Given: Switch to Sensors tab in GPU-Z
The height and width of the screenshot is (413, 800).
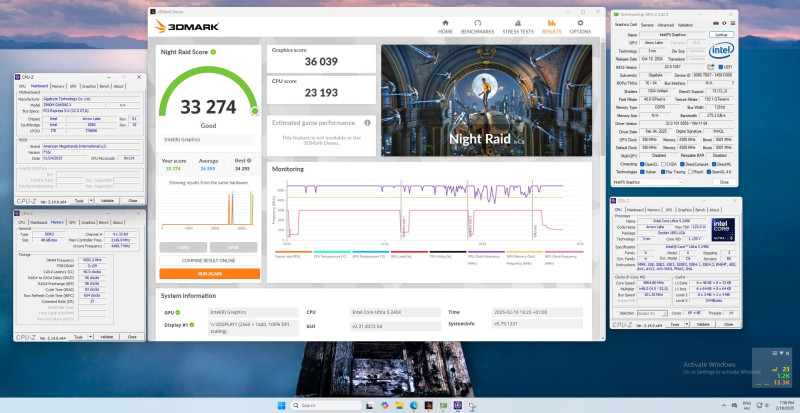Looking at the screenshot, I should (647, 25).
